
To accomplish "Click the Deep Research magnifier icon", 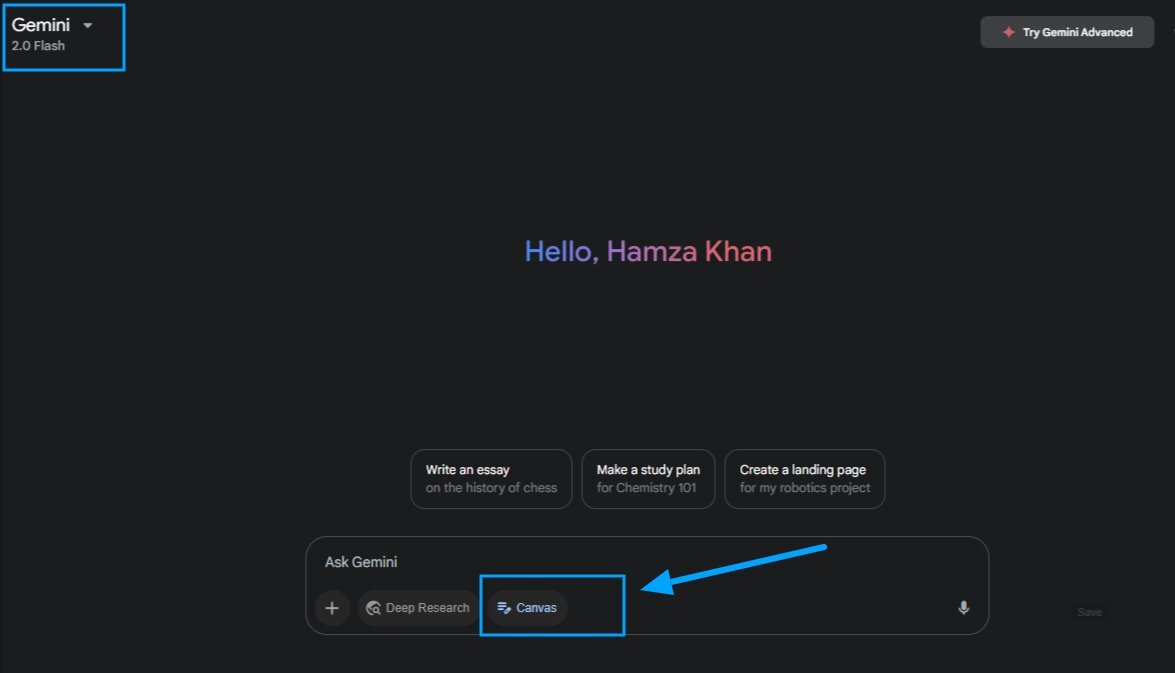I will tap(373, 608).
